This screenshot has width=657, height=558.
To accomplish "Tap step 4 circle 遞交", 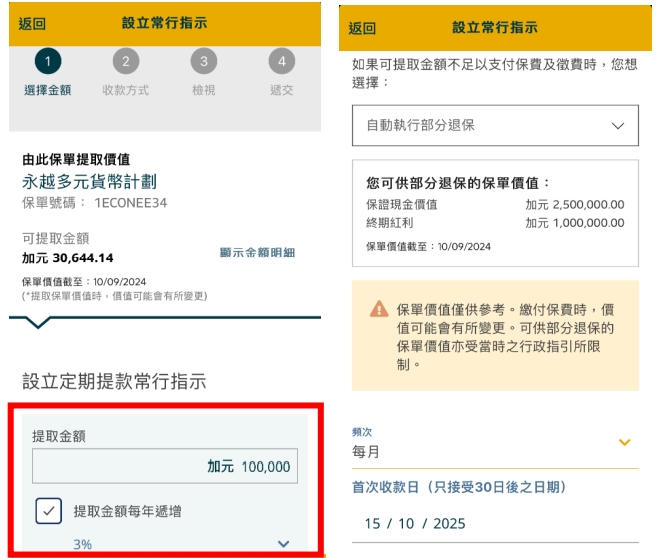I will click(282, 62).
